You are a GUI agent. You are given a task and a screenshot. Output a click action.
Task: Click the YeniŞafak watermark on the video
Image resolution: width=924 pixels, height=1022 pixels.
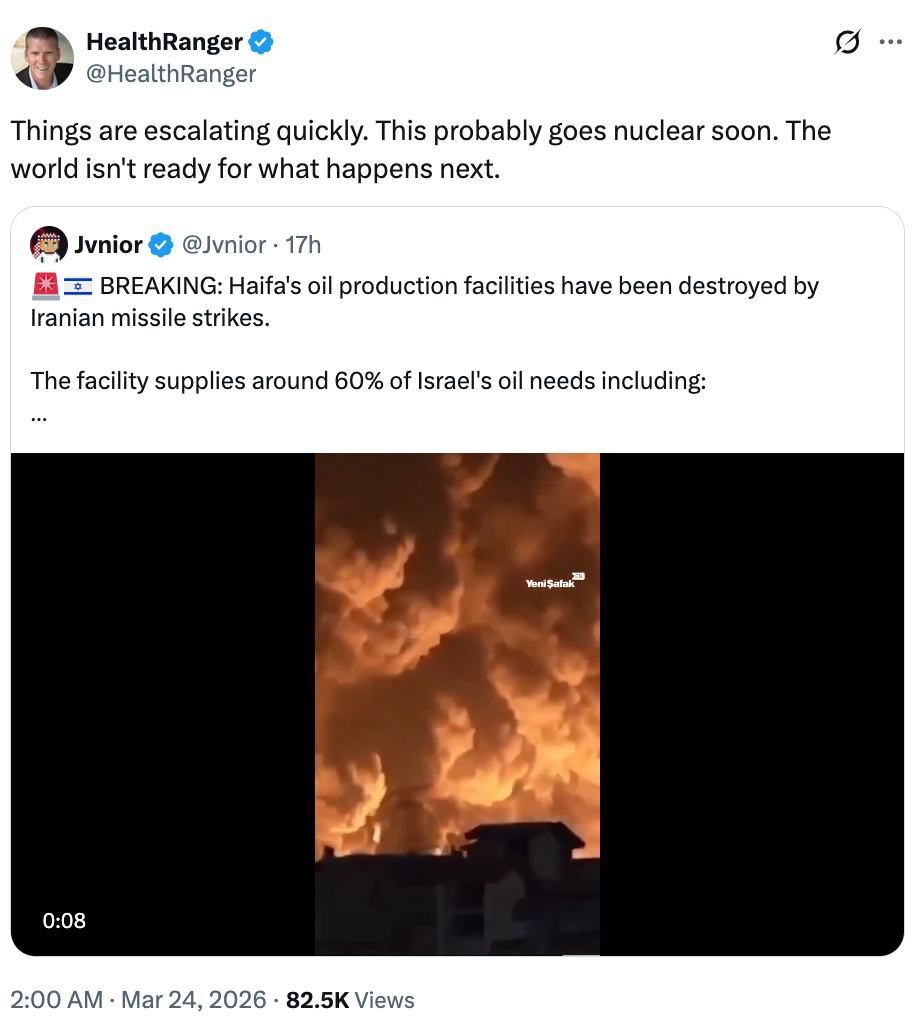(553, 582)
